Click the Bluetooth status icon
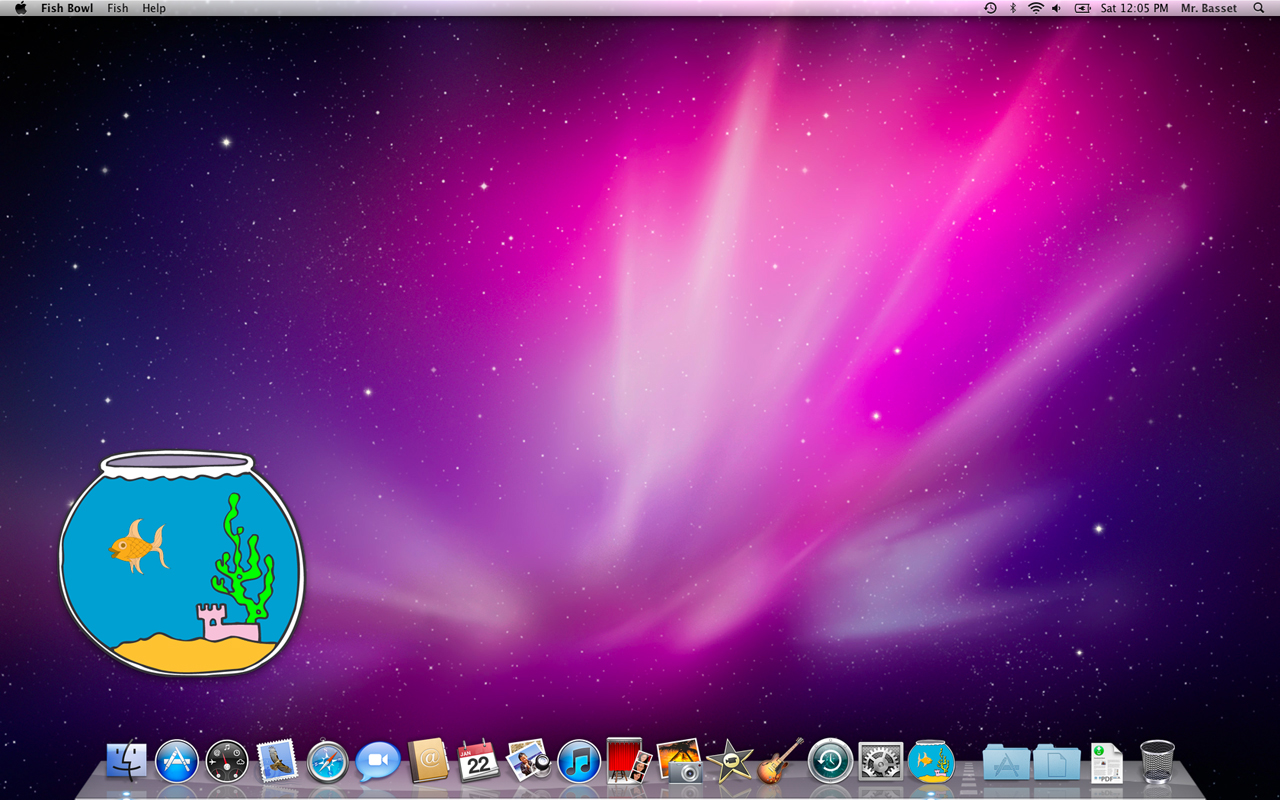Screen dimensions: 1280x800 1012,8
